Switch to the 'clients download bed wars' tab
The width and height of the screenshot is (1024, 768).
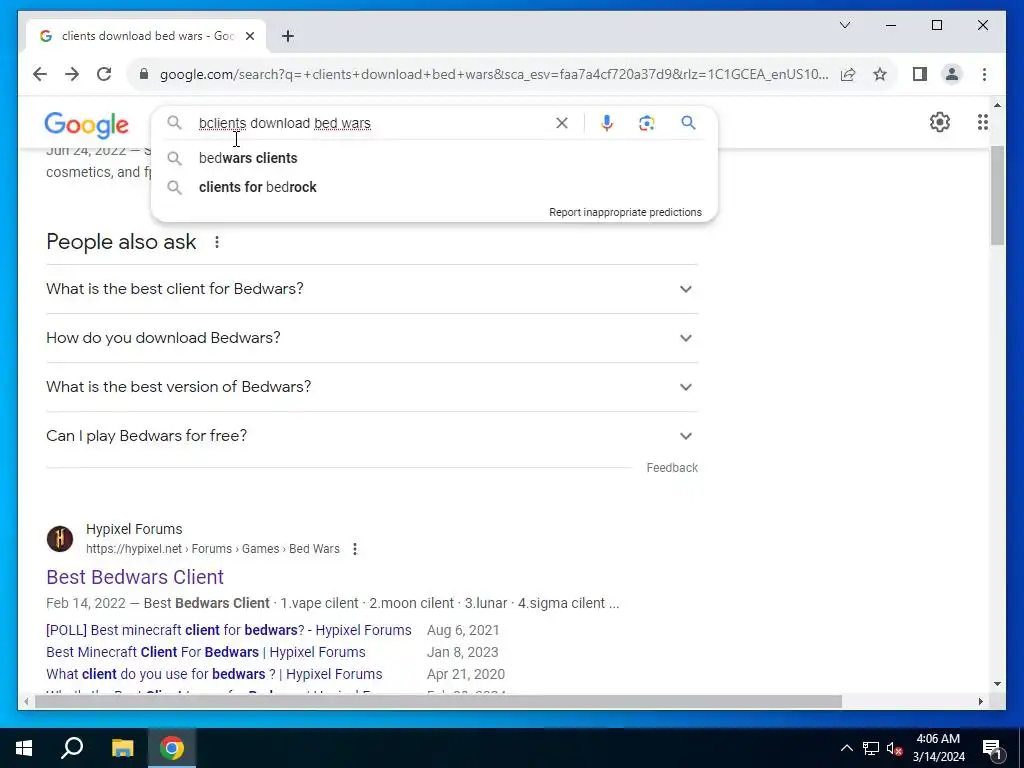pos(146,36)
